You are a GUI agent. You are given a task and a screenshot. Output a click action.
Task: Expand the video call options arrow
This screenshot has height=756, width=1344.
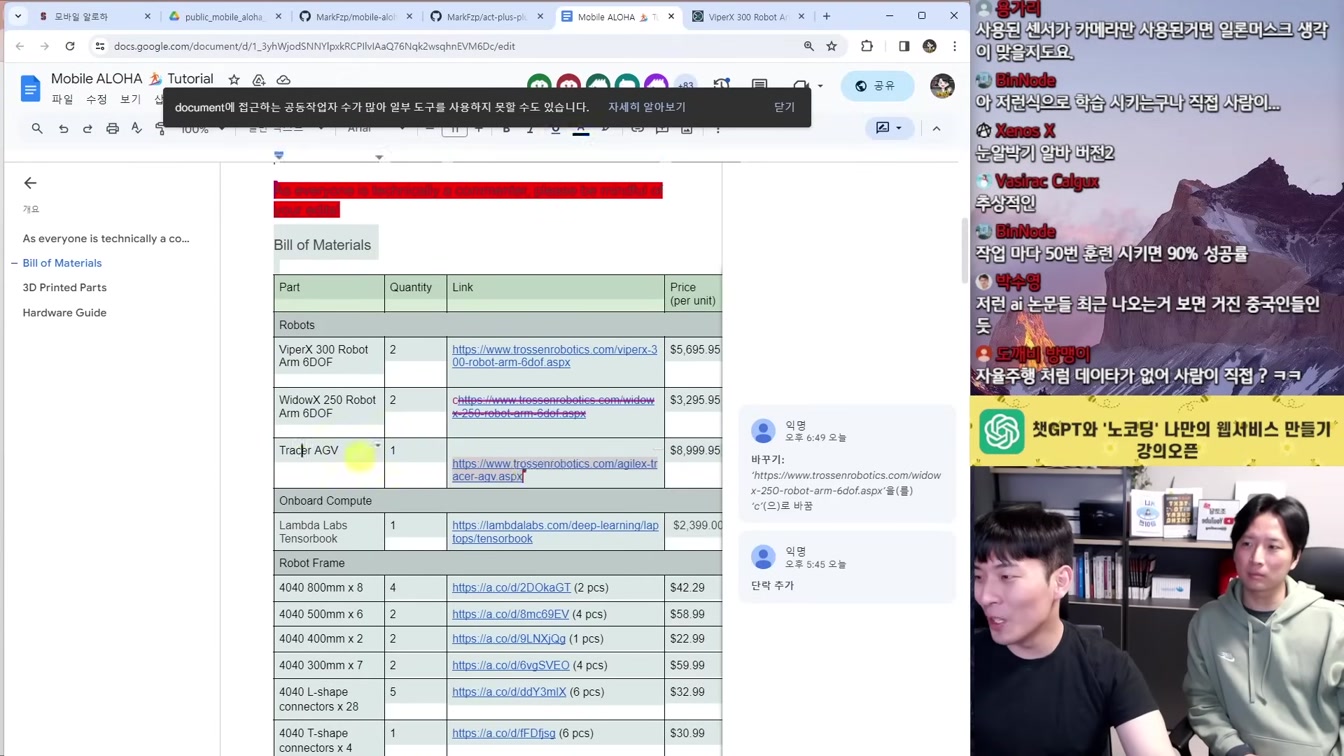(x=820, y=86)
